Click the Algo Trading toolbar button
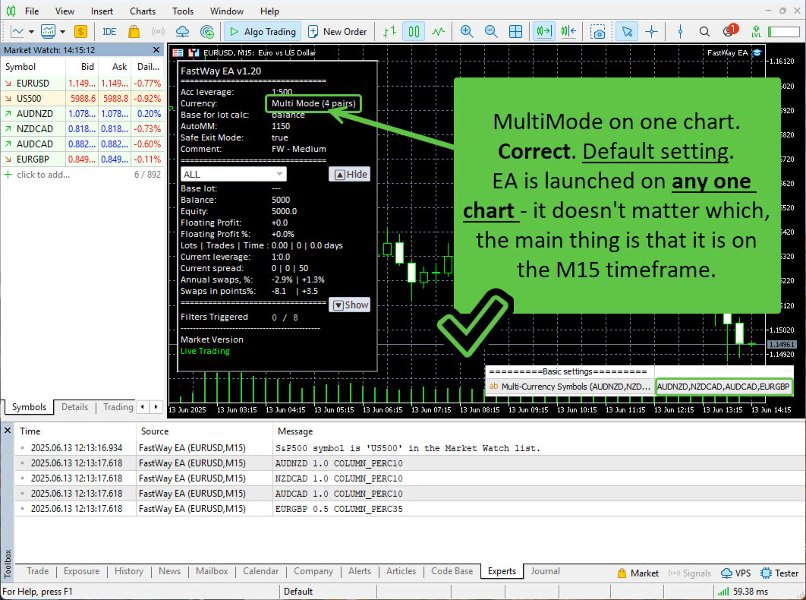Image resolution: width=806 pixels, height=600 pixels. [x=260, y=31]
